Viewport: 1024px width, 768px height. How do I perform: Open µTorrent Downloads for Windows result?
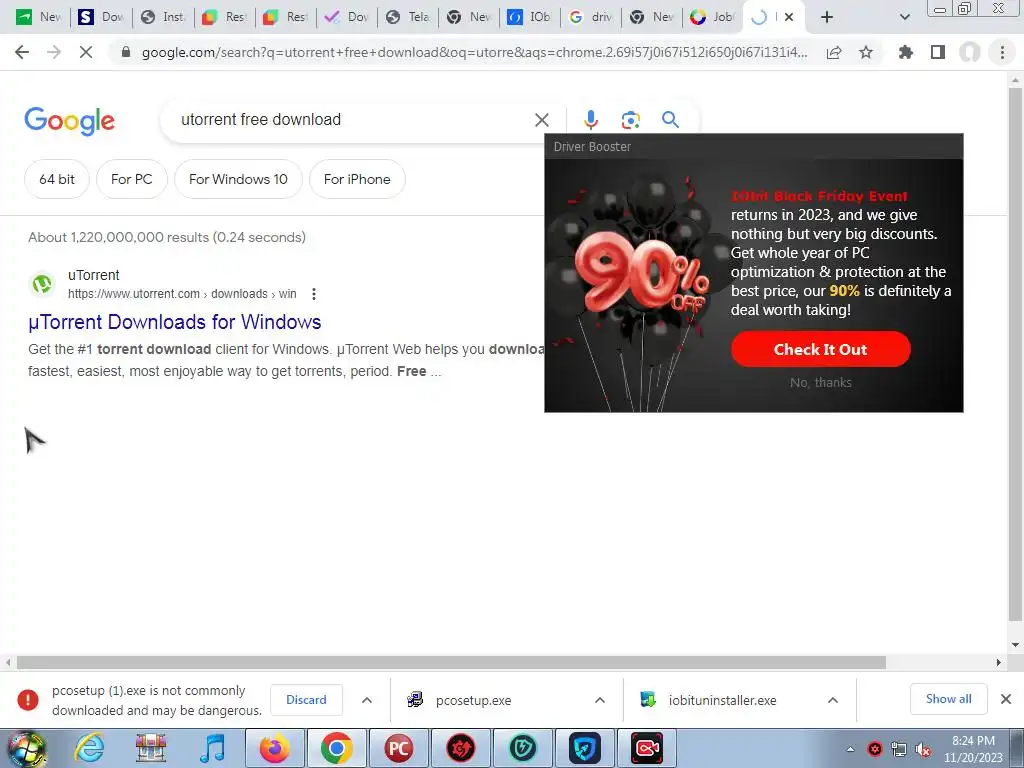174,322
